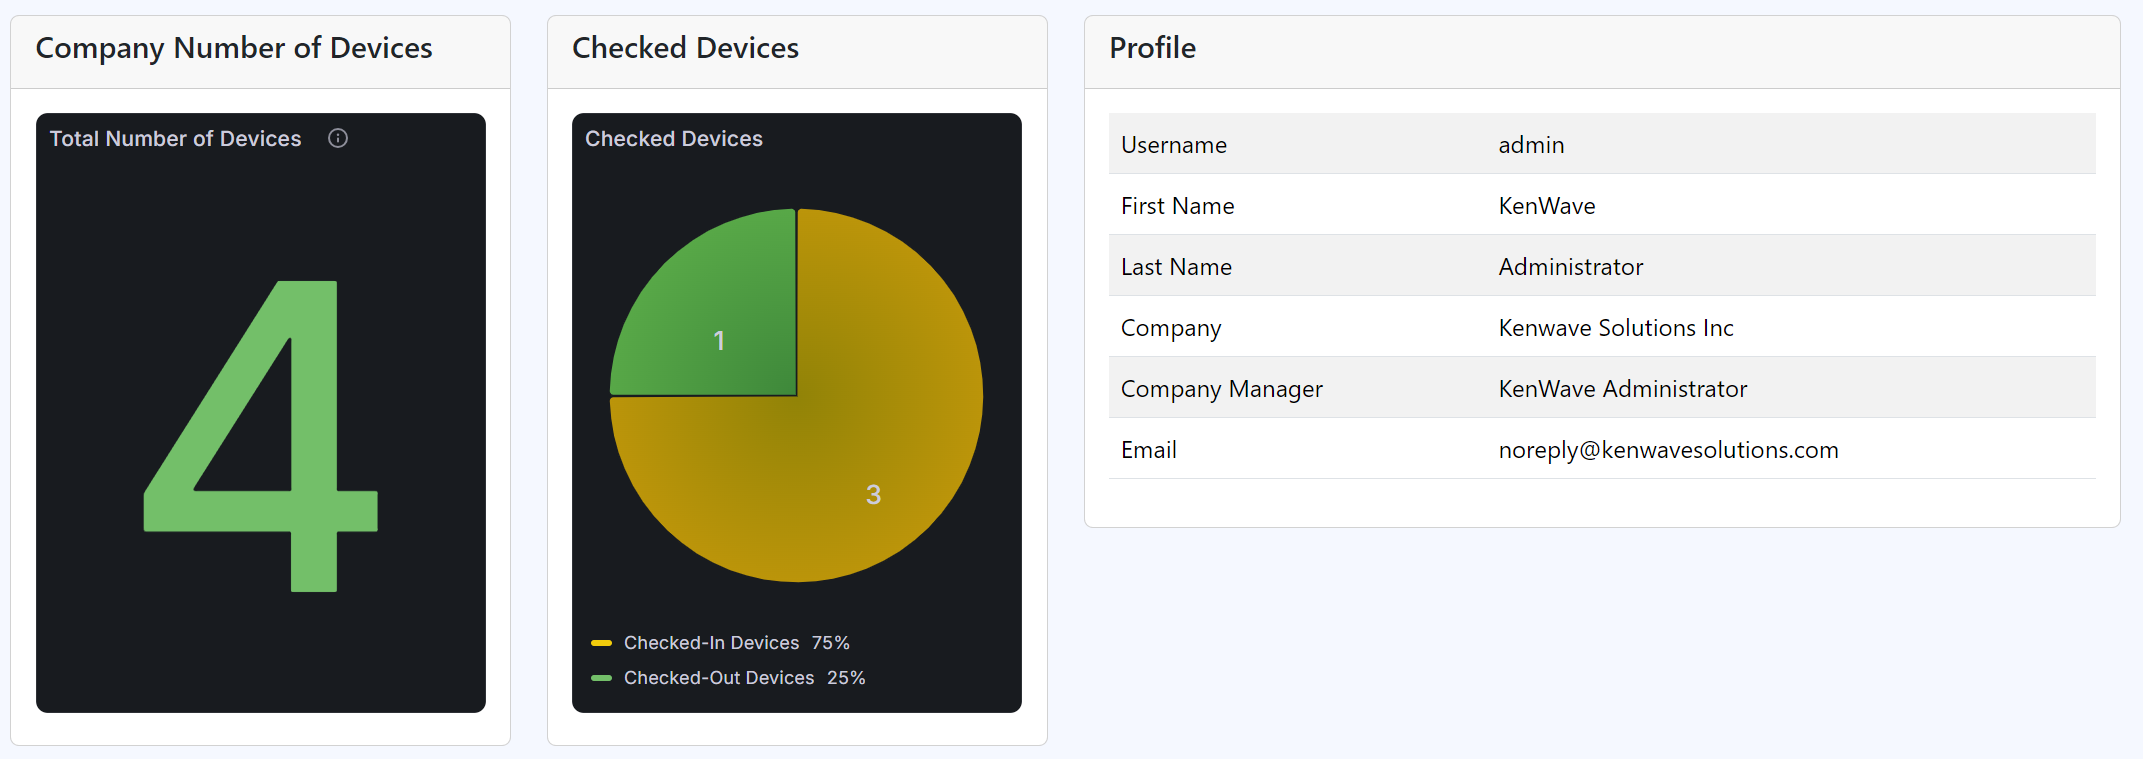Toggle the Checked-In Devices legend label
Screen dimensions: 2143x759
point(711,643)
